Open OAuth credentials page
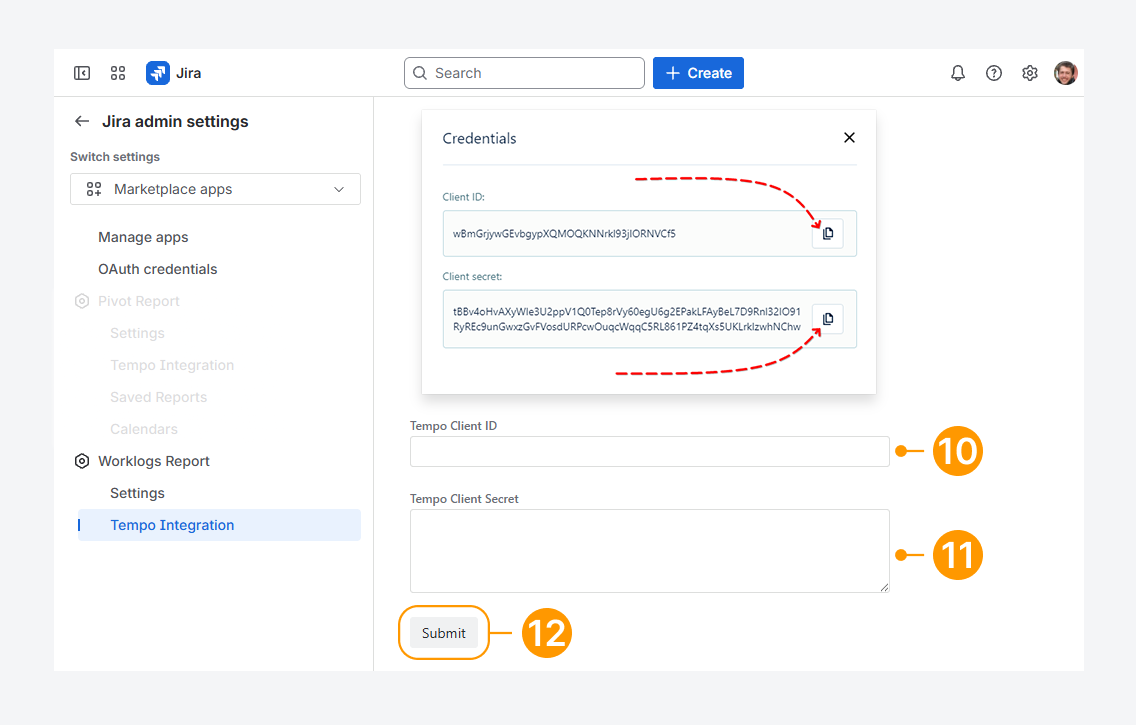1136x725 pixels. pos(158,269)
